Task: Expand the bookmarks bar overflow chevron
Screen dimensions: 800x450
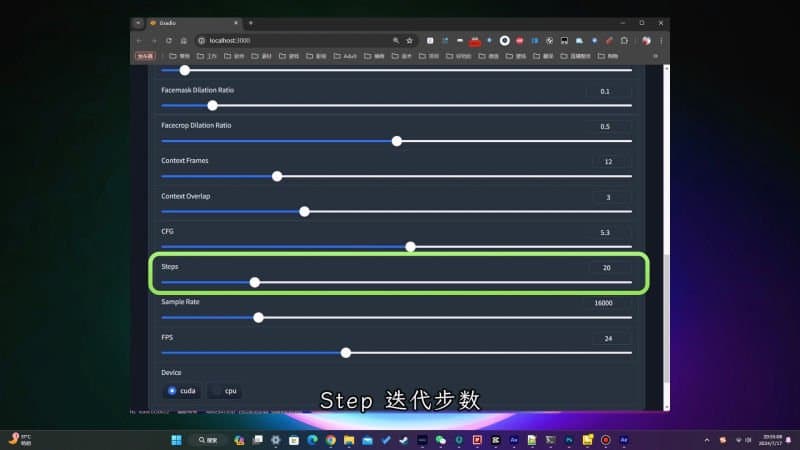Action: click(x=656, y=56)
